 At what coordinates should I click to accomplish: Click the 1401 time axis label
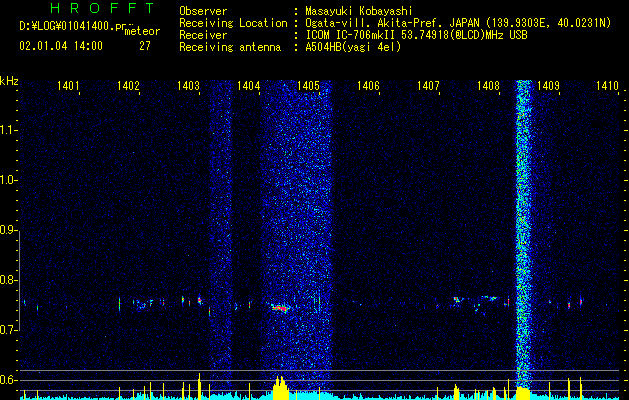[x=68, y=85]
